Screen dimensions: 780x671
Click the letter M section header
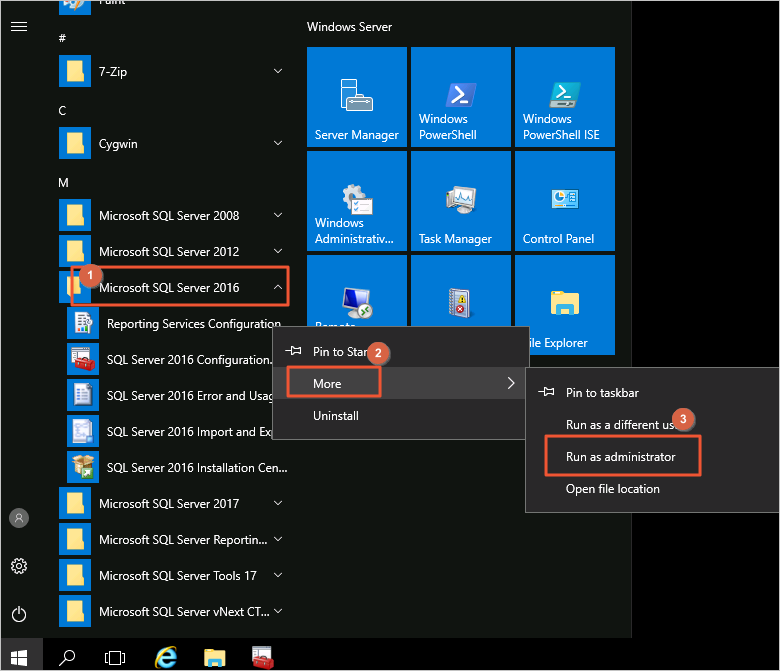point(63,183)
